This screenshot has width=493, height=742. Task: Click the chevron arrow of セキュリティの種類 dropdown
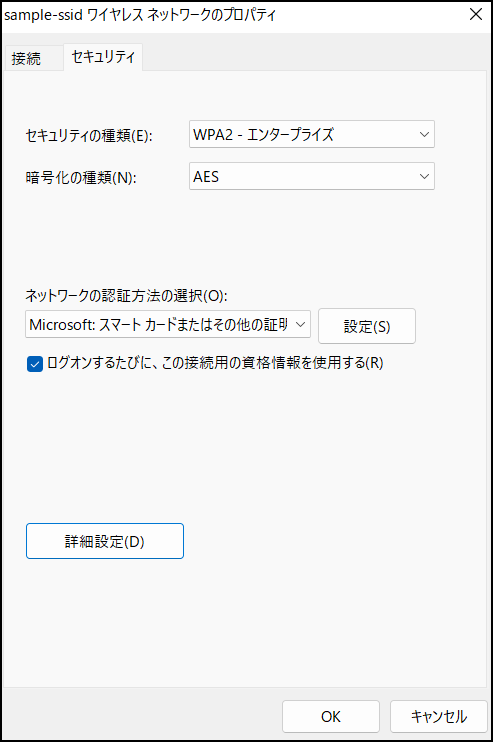(424, 134)
